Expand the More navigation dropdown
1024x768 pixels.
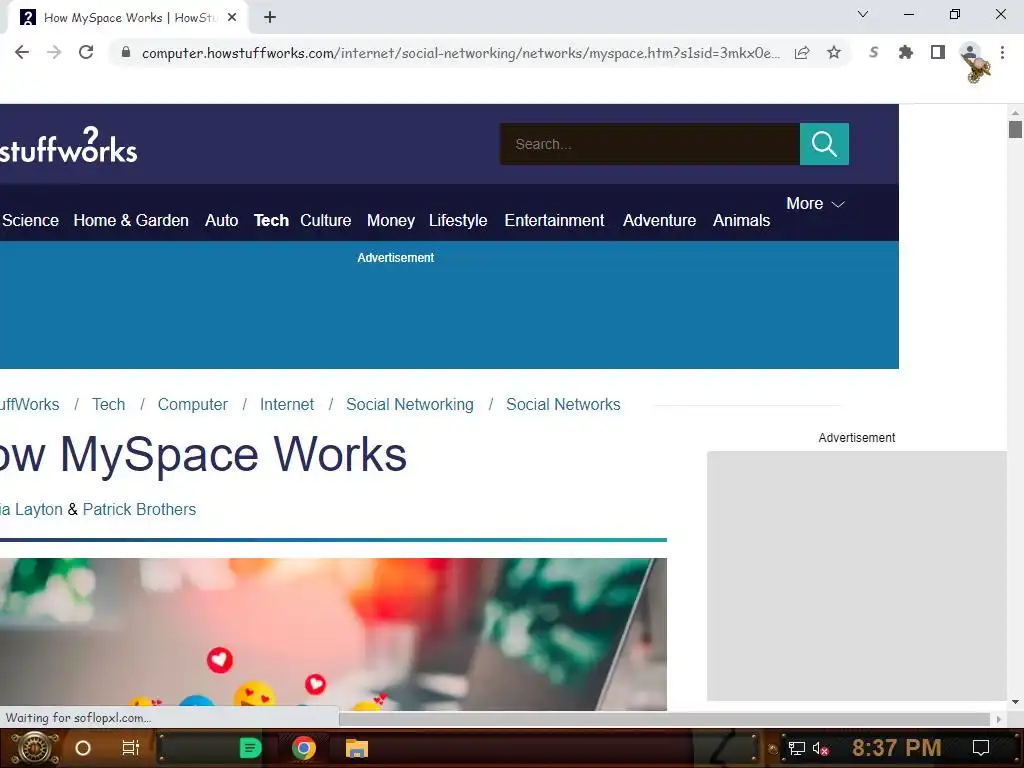pyautogui.click(x=815, y=204)
